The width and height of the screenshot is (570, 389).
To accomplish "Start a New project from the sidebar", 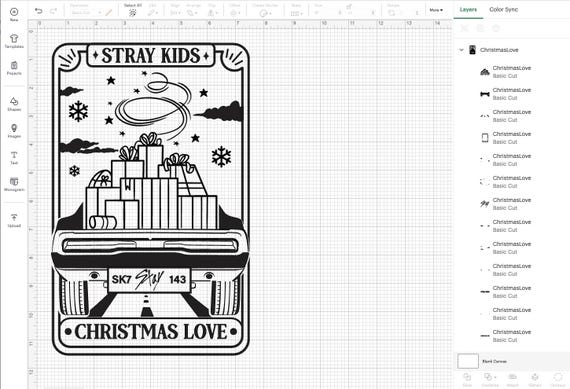I will (x=14, y=14).
